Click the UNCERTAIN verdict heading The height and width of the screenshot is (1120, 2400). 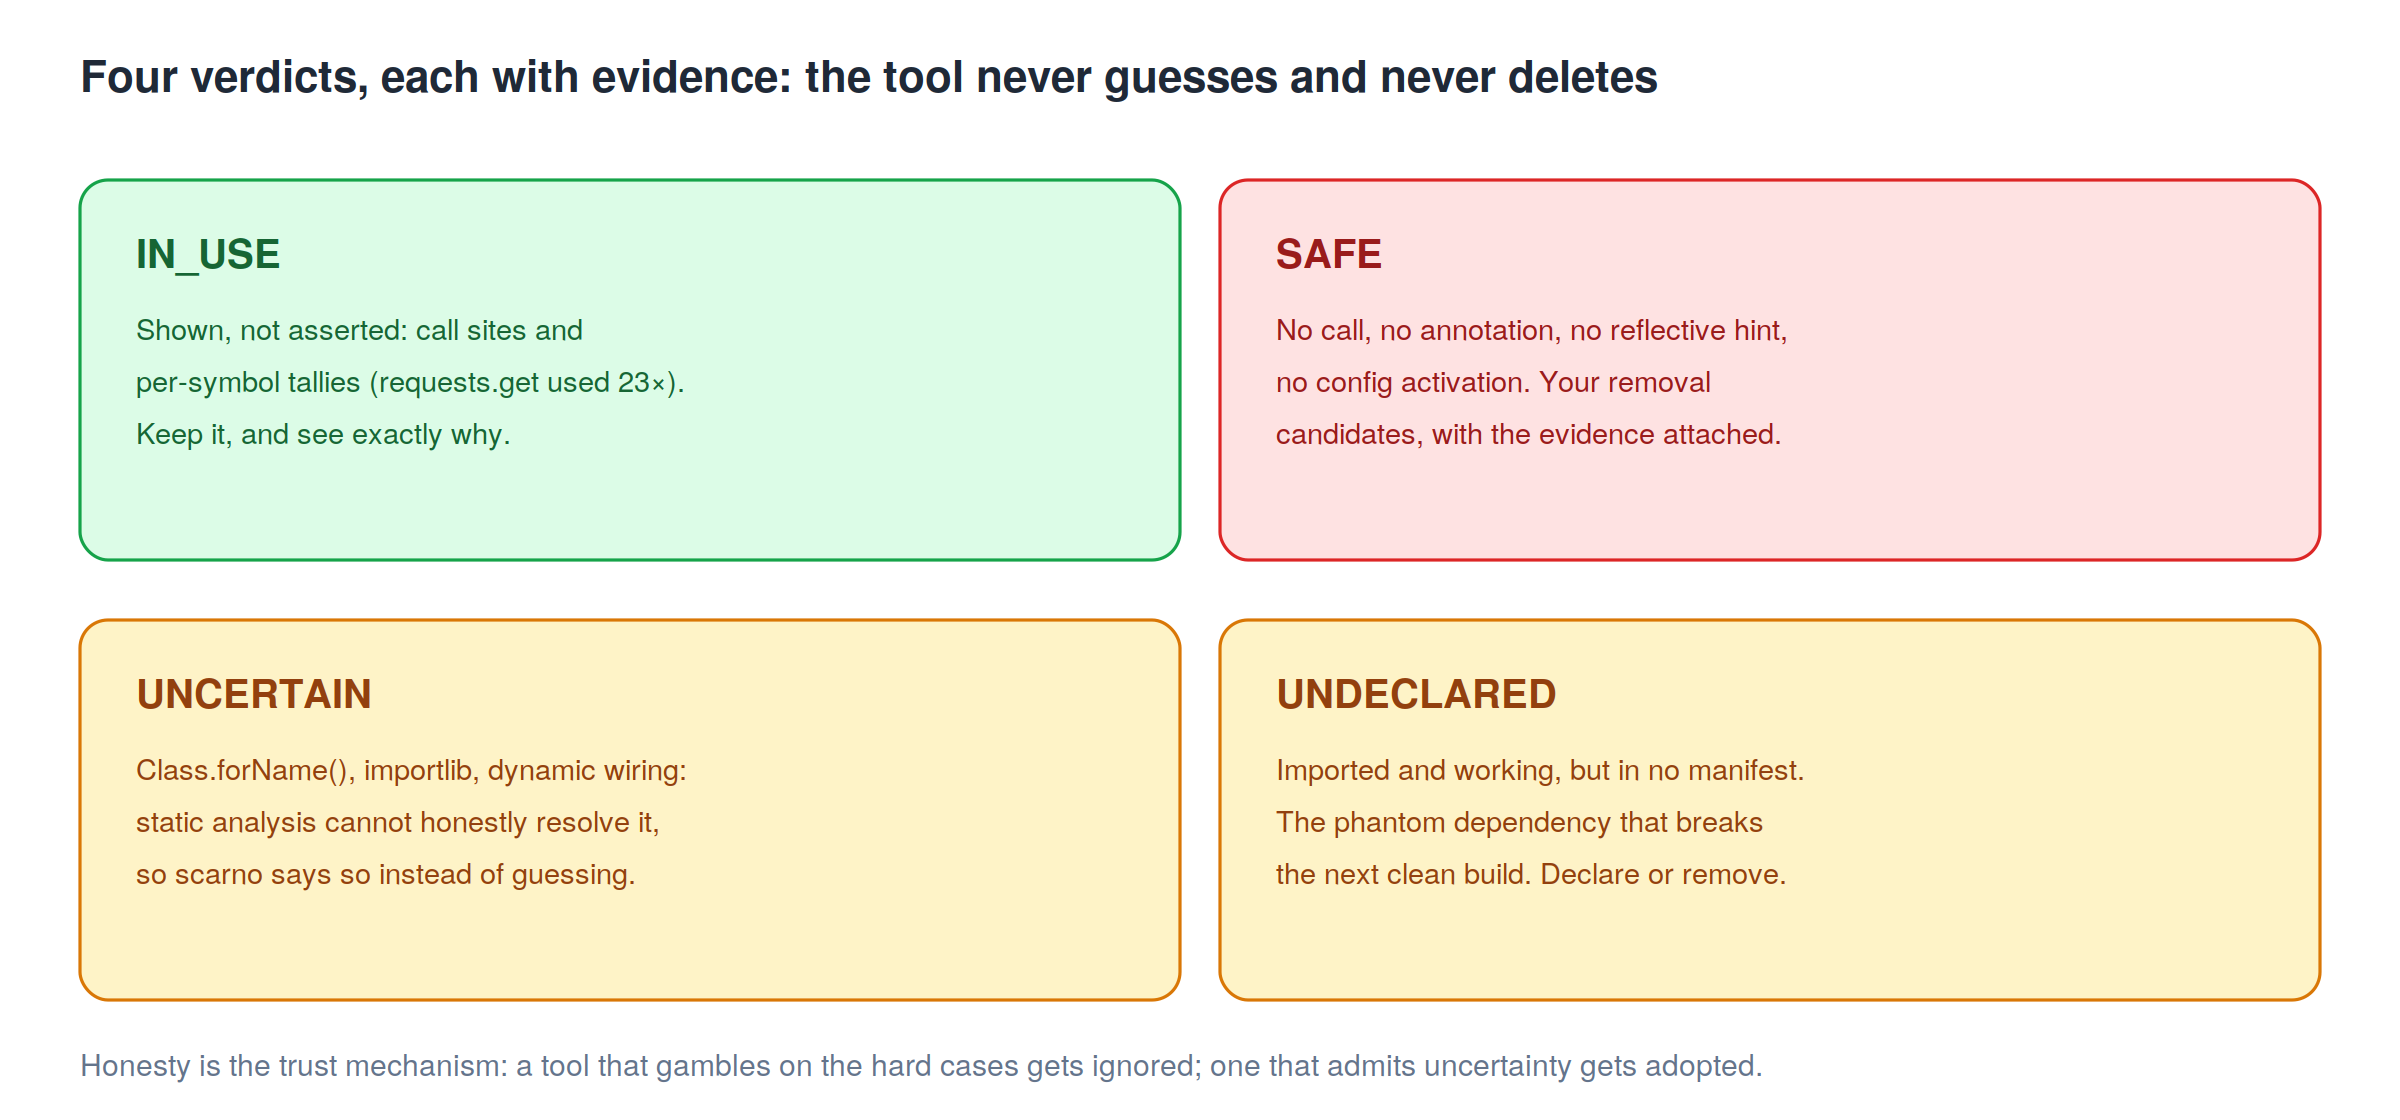254,695
